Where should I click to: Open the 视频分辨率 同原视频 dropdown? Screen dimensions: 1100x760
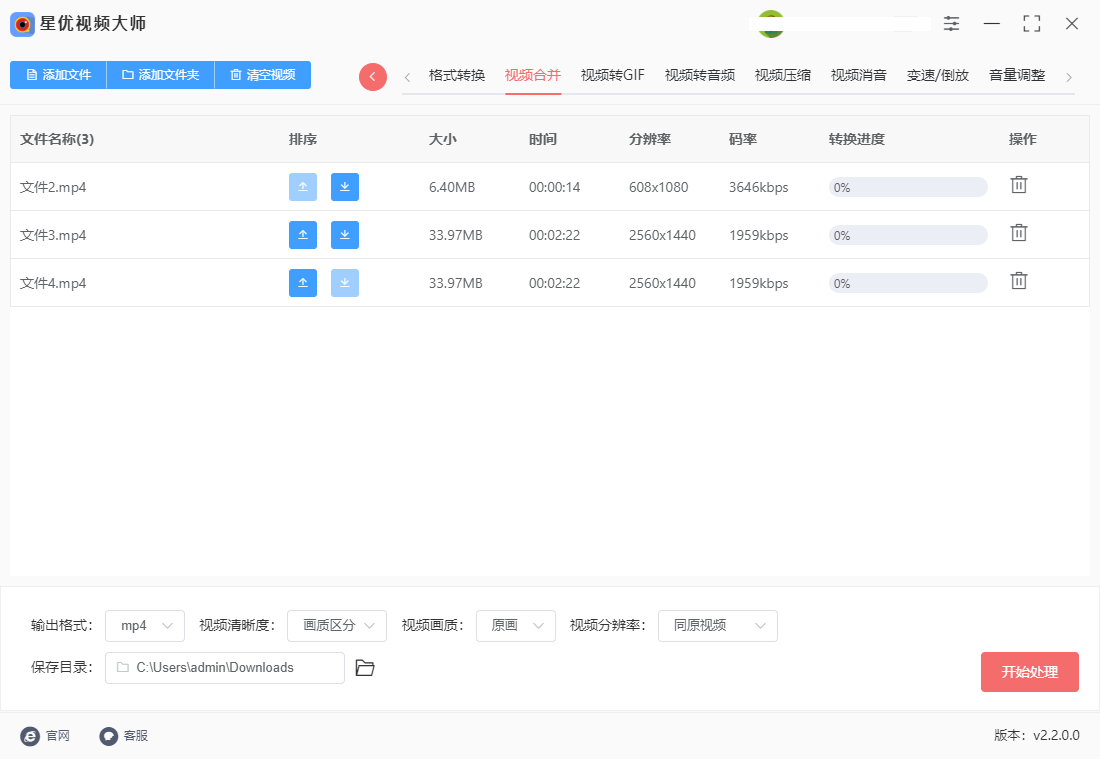[x=717, y=626]
